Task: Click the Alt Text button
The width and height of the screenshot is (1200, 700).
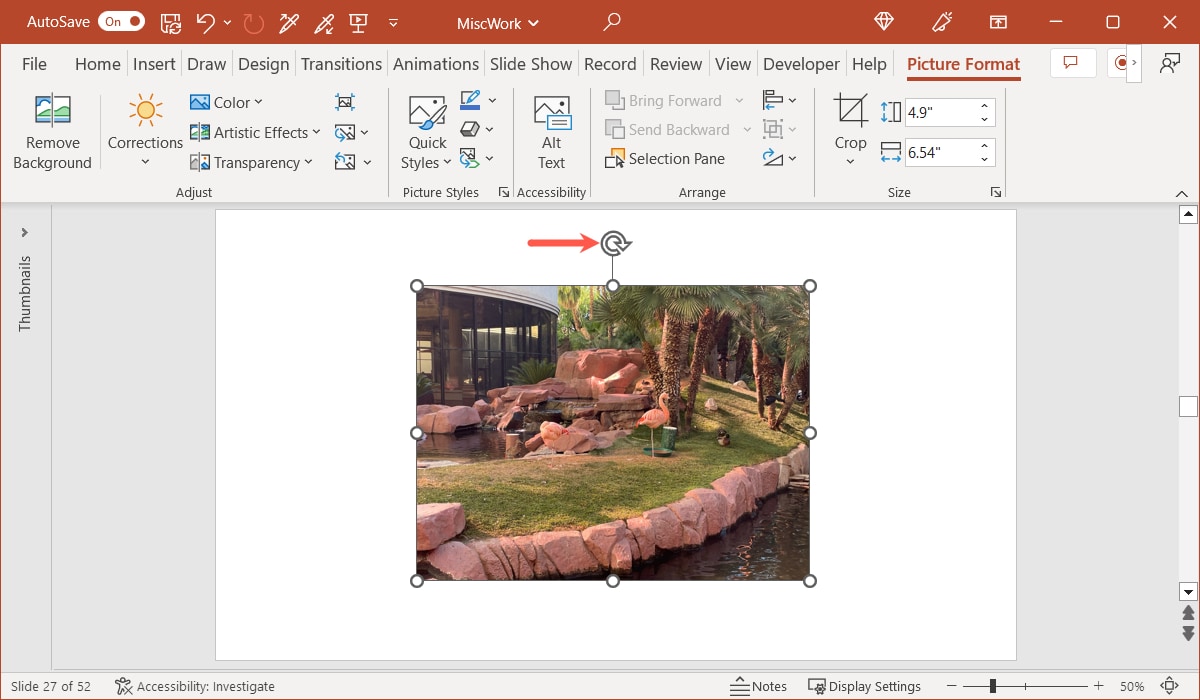Action: tap(551, 129)
